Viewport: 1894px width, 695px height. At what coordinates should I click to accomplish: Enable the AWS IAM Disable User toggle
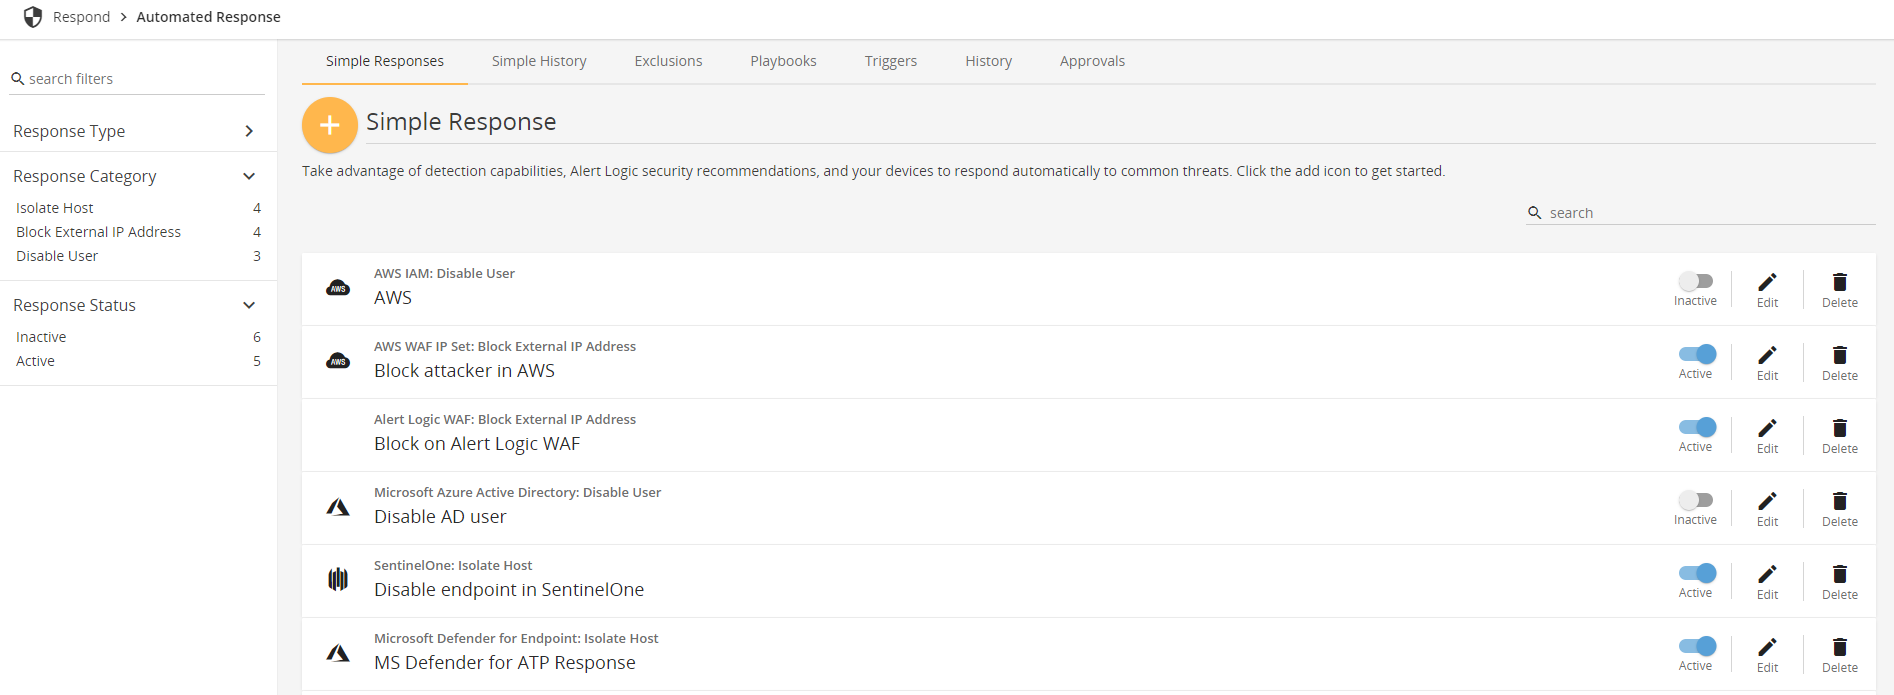[1695, 282]
